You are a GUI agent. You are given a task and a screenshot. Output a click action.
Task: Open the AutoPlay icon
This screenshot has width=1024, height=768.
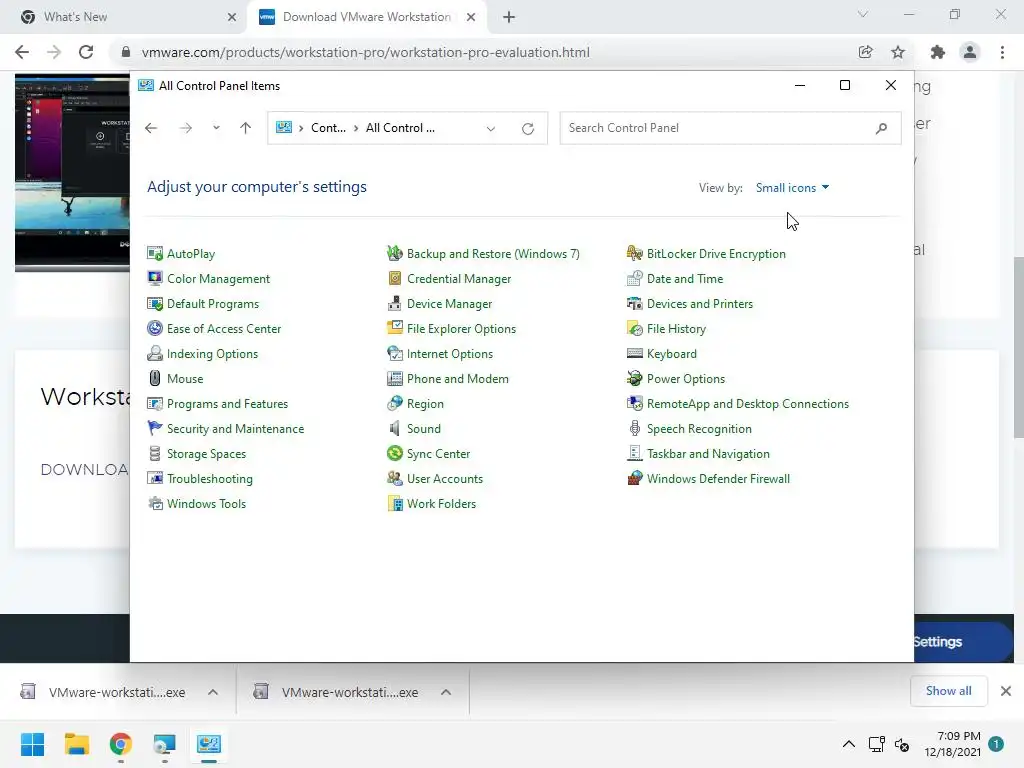155,253
